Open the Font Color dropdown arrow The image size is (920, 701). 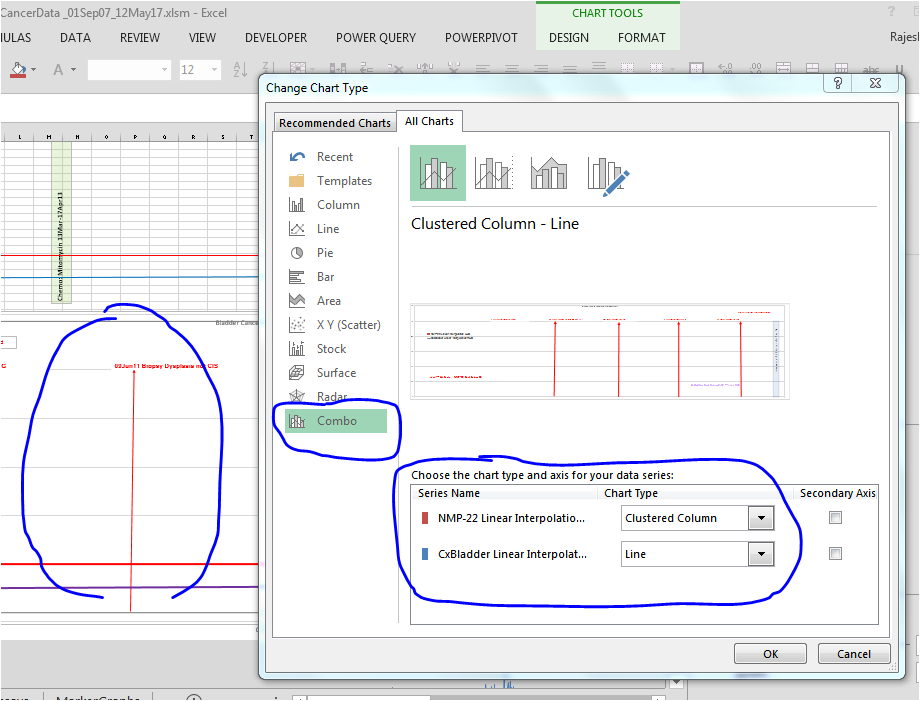click(73, 70)
